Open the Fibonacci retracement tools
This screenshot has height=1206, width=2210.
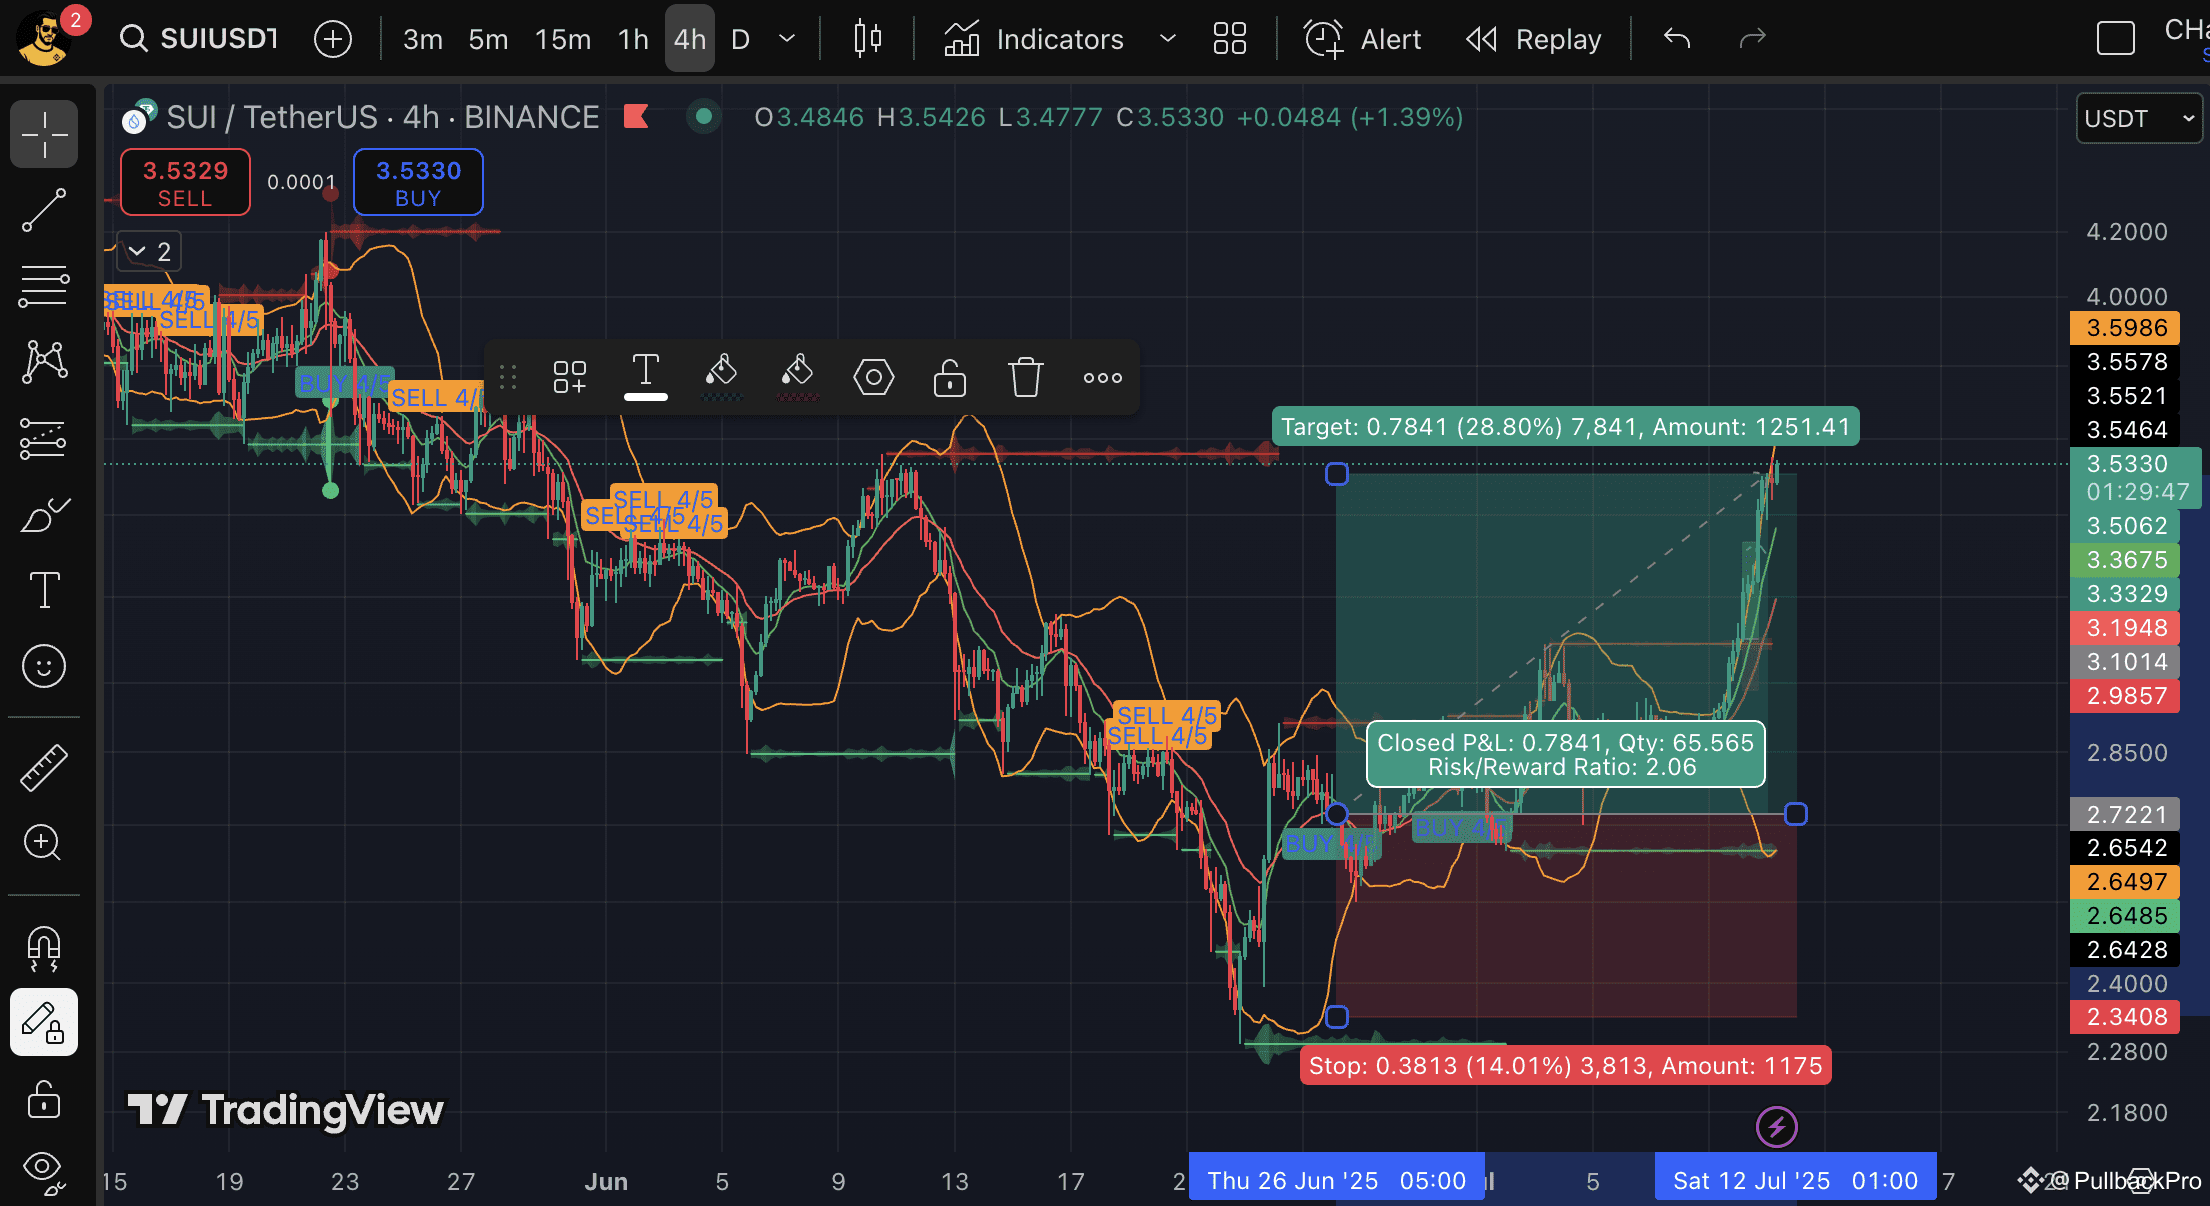(x=44, y=286)
